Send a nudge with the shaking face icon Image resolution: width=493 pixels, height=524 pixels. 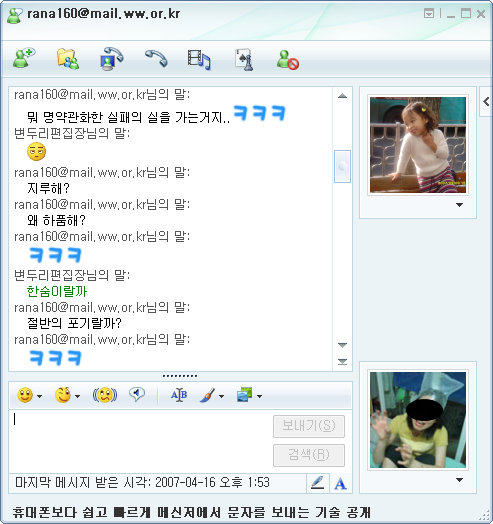[105, 395]
